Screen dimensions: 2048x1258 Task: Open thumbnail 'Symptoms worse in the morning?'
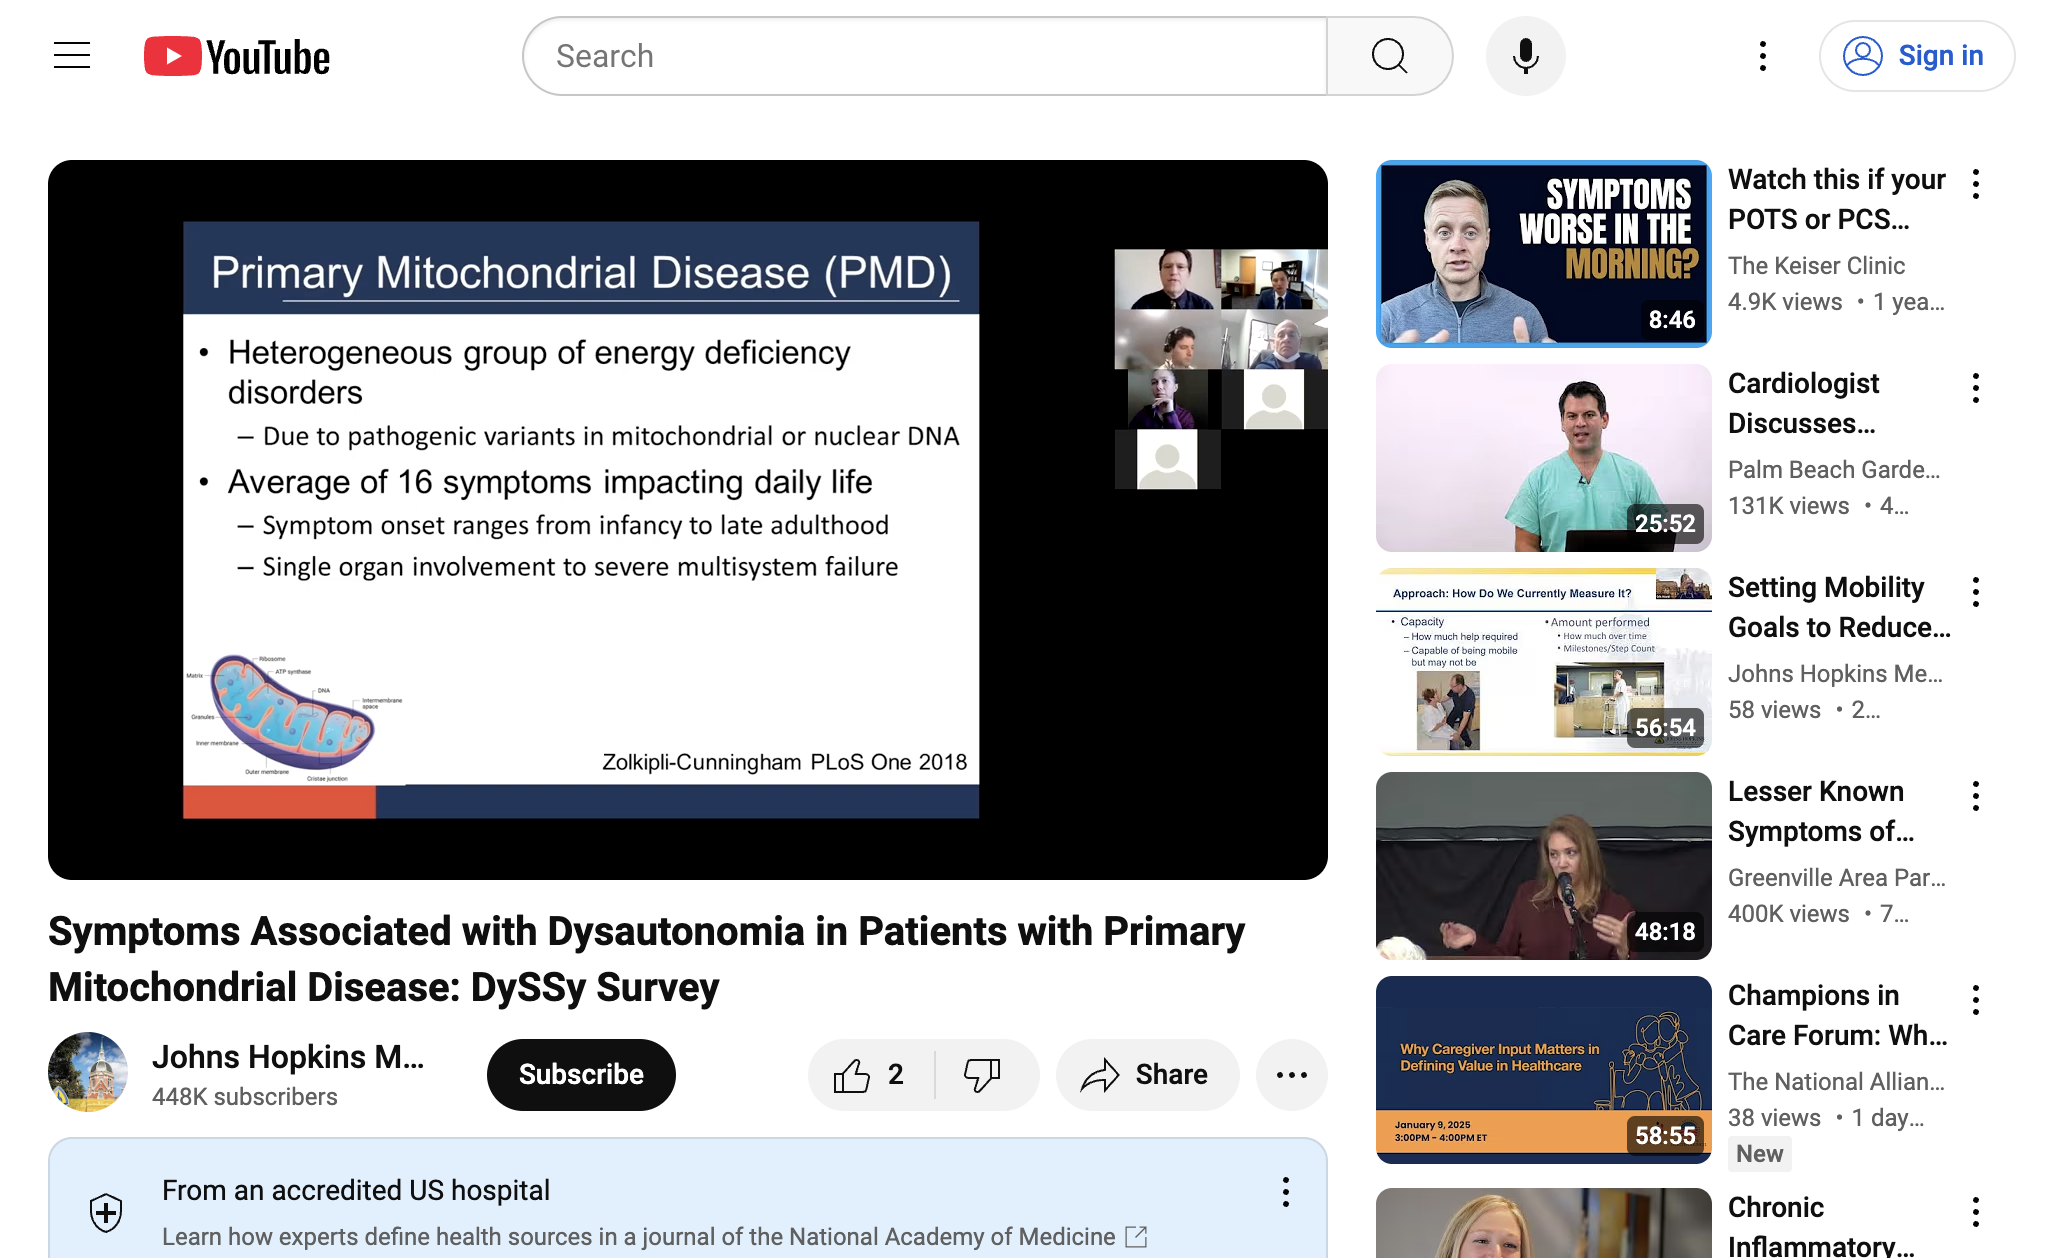[1543, 254]
